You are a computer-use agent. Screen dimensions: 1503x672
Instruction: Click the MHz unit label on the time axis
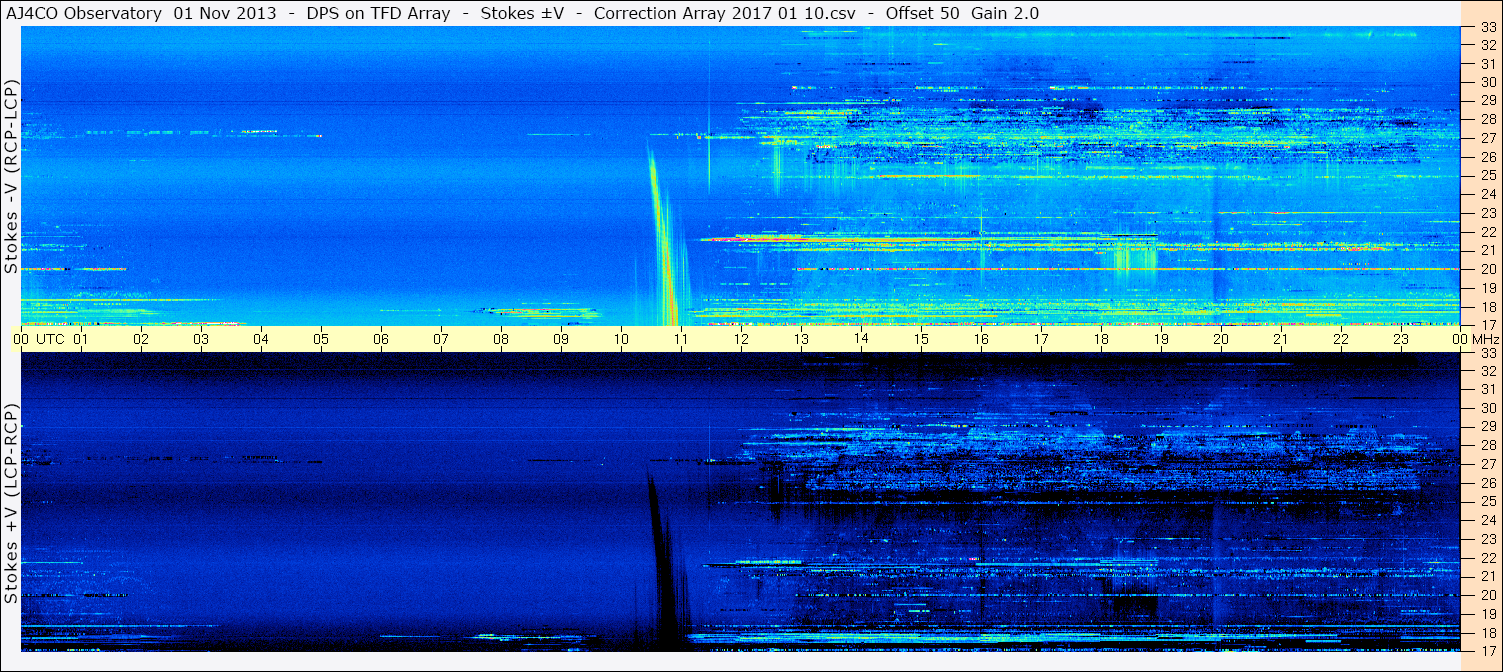coord(1482,339)
